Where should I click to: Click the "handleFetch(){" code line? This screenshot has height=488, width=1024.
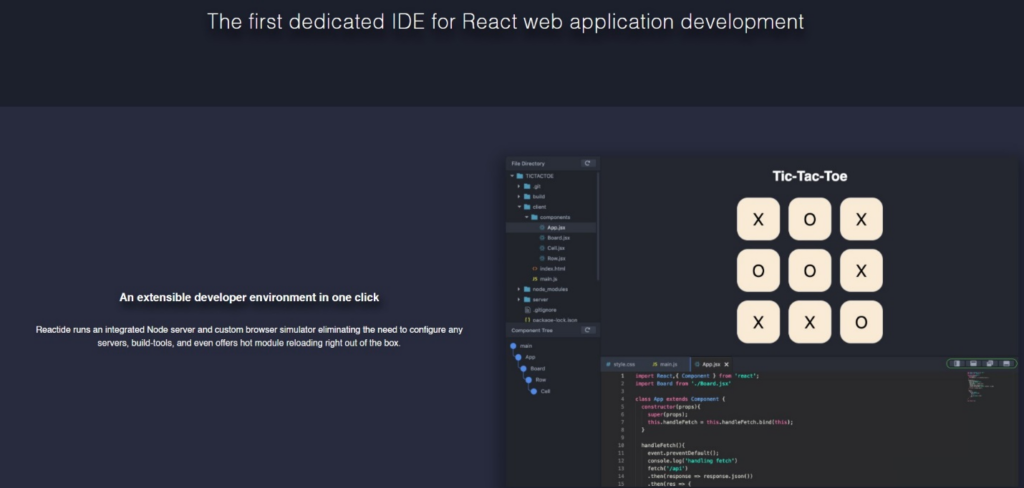point(662,446)
